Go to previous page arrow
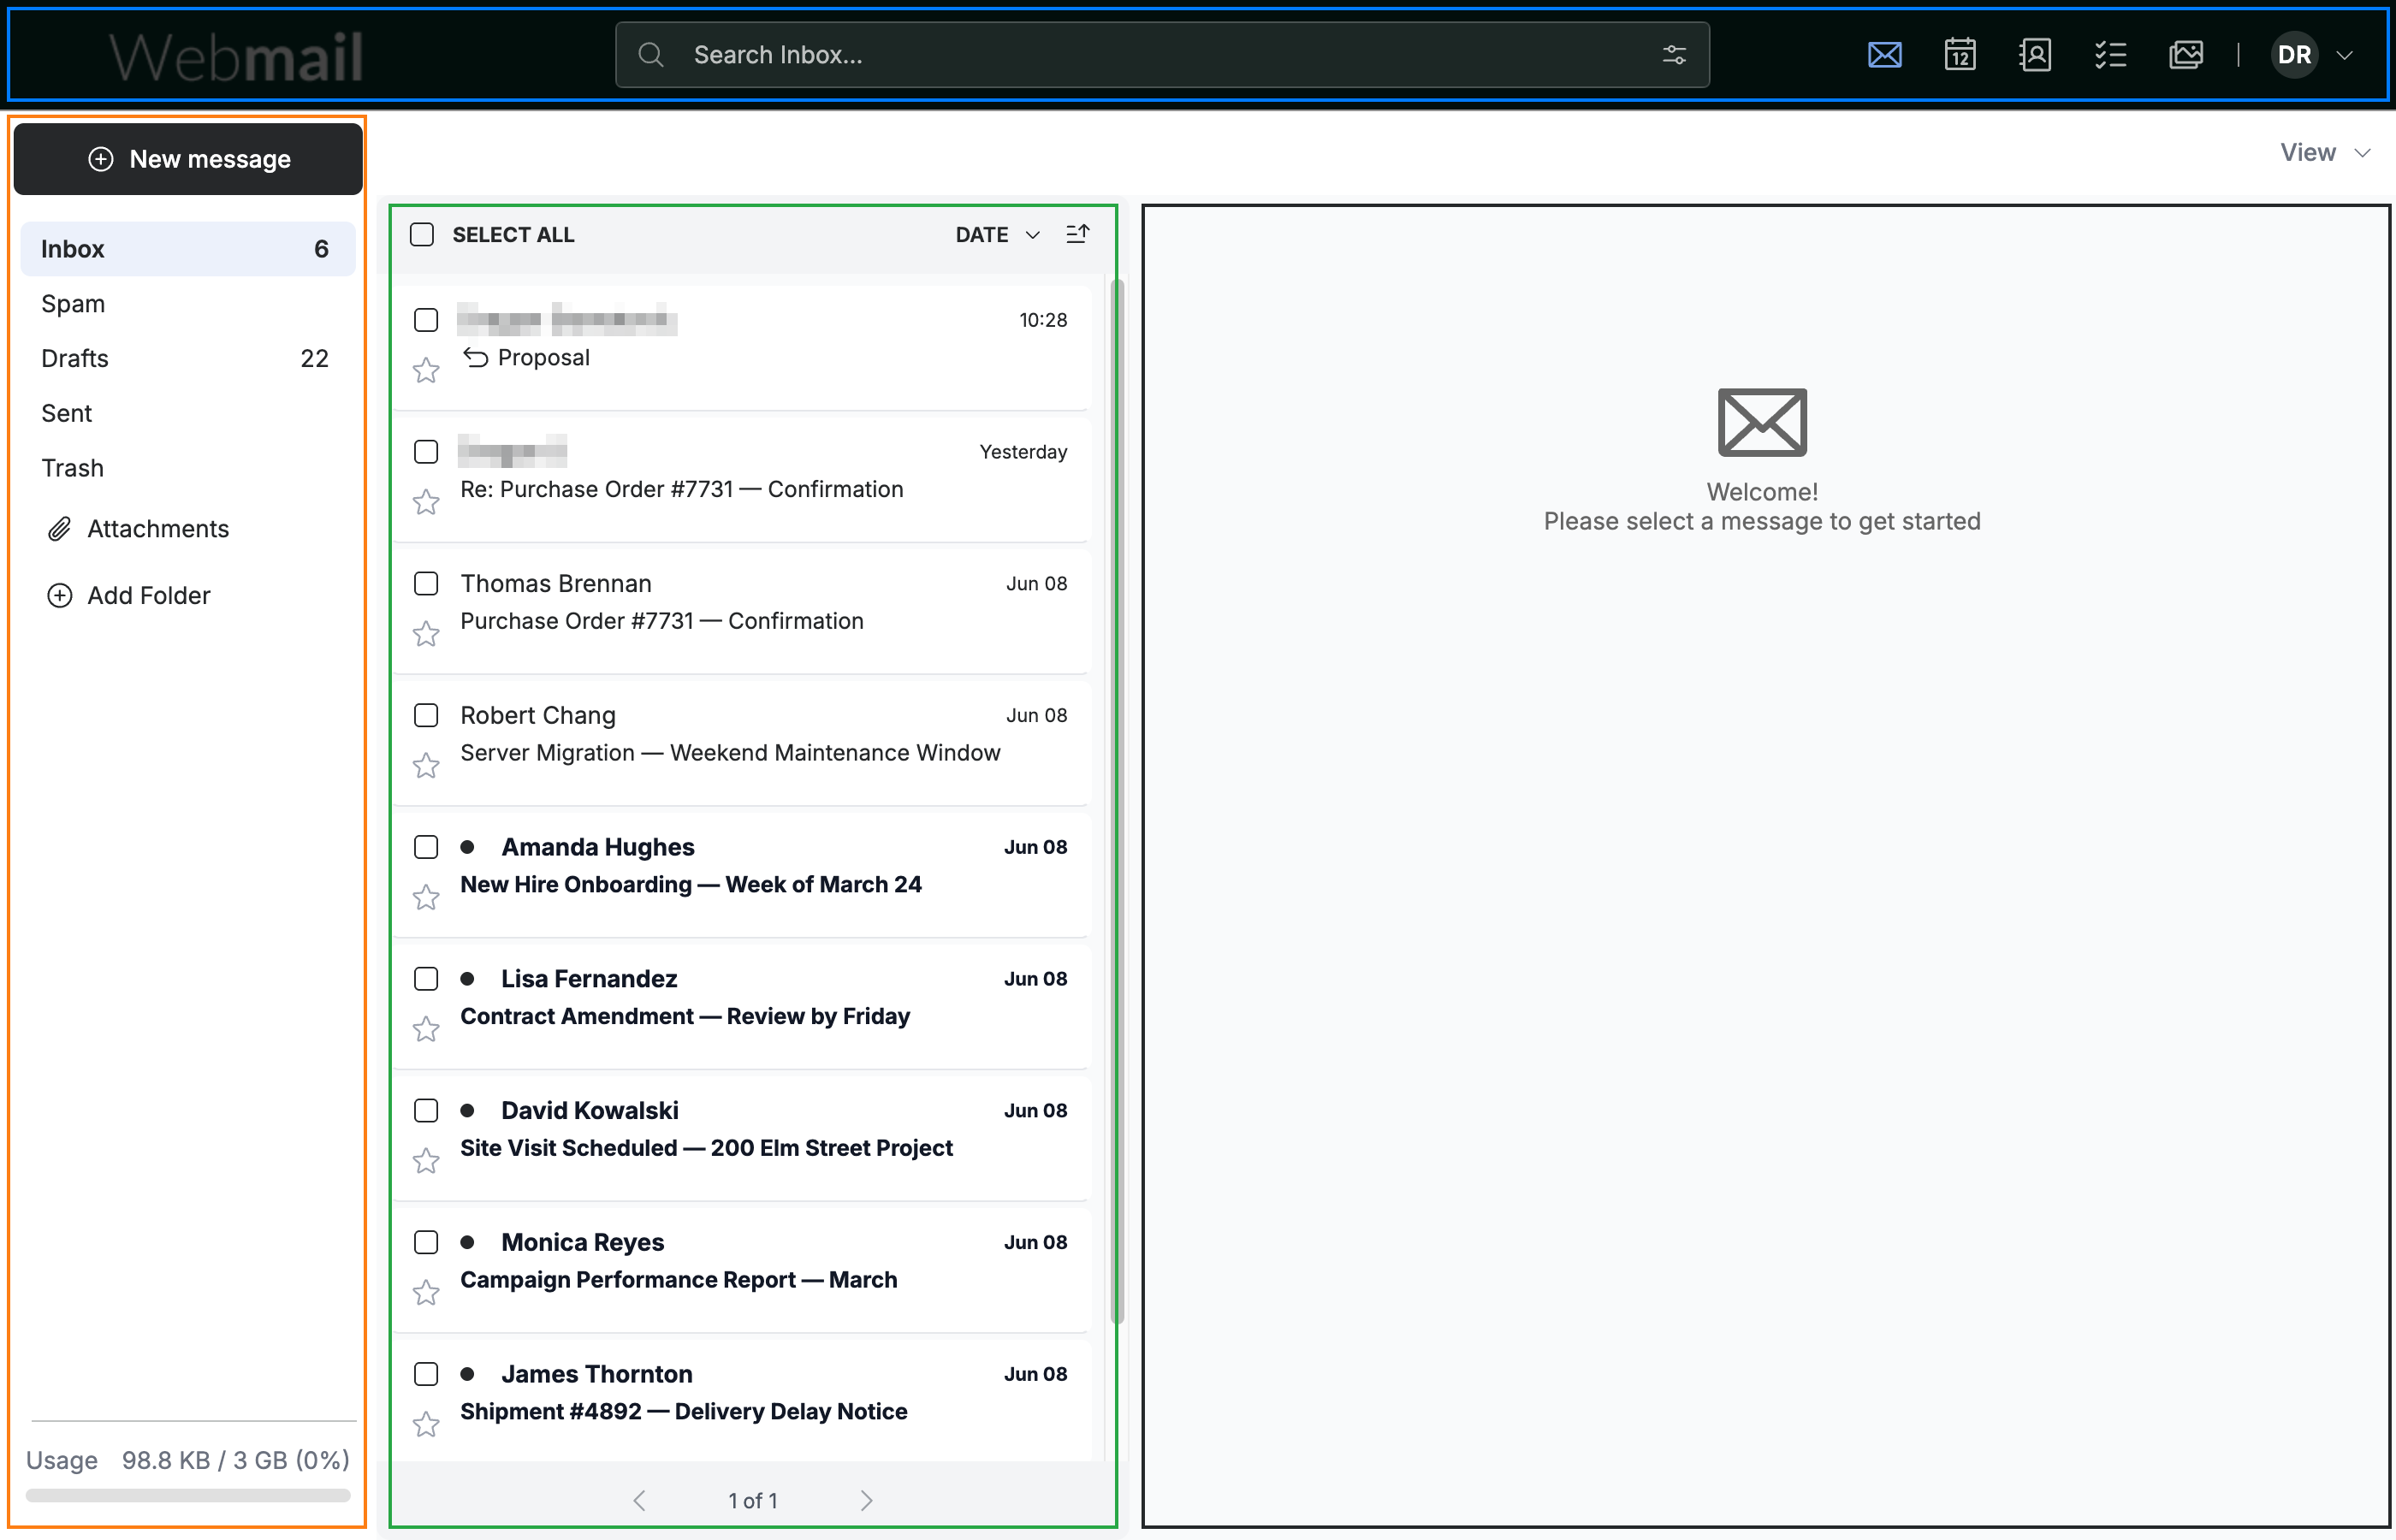Viewport: 2396px width, 1540px height. 640,1500
